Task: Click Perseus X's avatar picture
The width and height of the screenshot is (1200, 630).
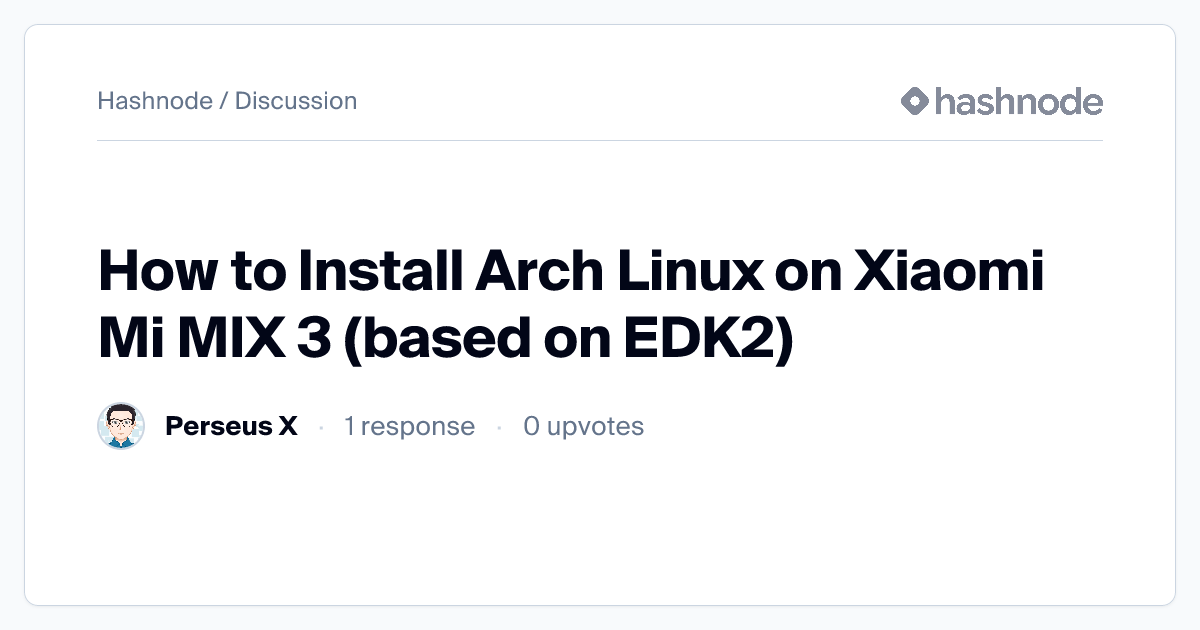Action: [121, 427]
